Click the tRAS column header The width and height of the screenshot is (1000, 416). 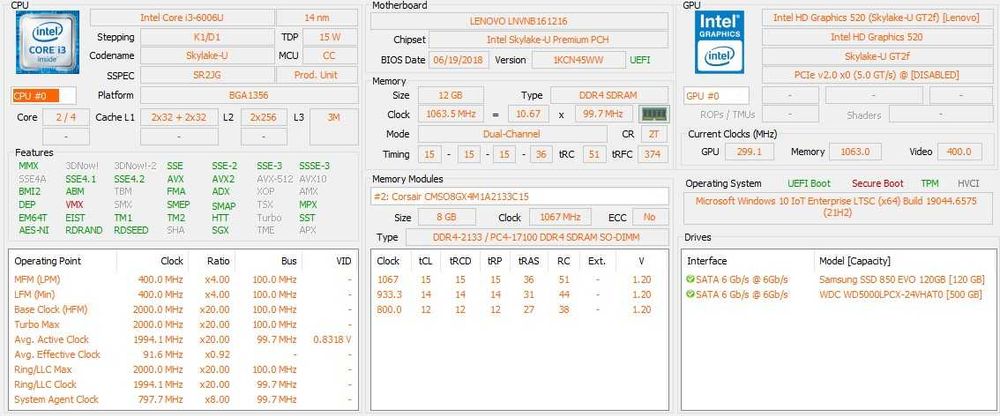coord(528,261)
